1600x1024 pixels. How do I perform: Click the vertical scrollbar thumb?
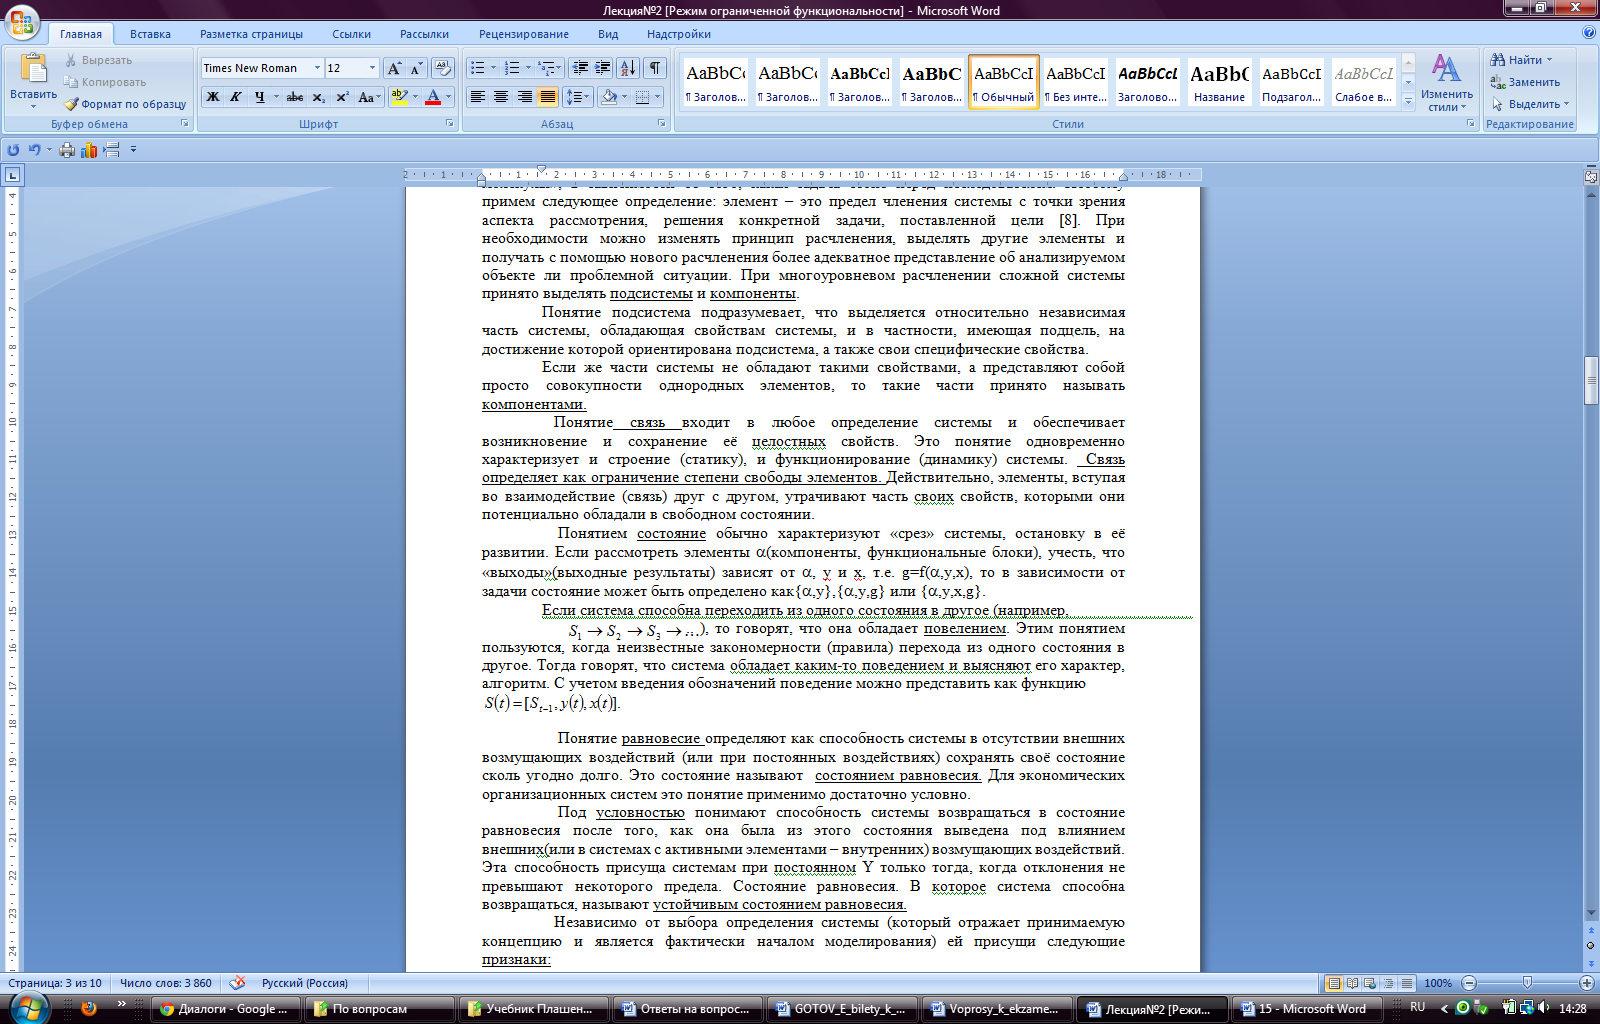pyautogui.click(x=1591, y=380)
